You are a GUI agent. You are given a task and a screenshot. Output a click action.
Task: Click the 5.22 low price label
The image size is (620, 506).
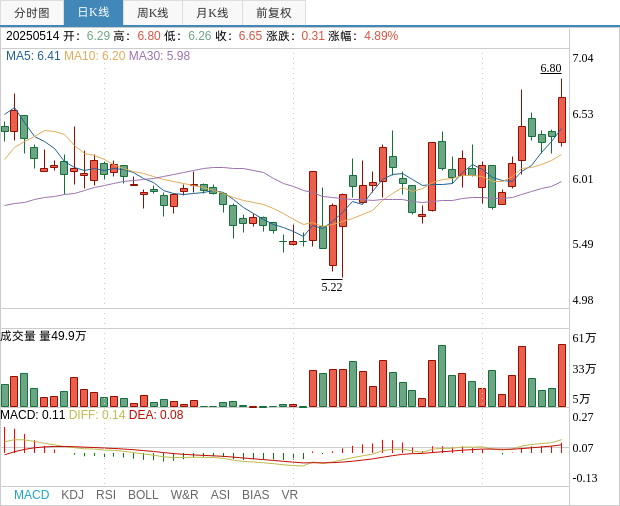point(332,287)
